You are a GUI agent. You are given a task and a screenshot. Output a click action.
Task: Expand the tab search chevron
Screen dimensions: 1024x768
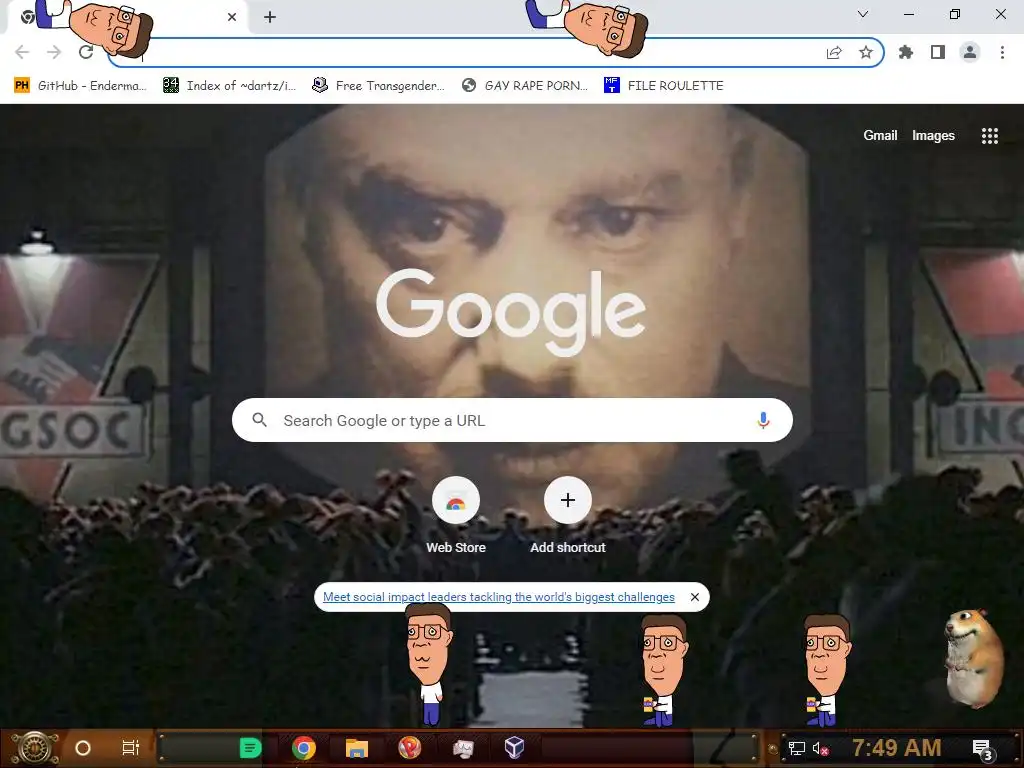863,14
